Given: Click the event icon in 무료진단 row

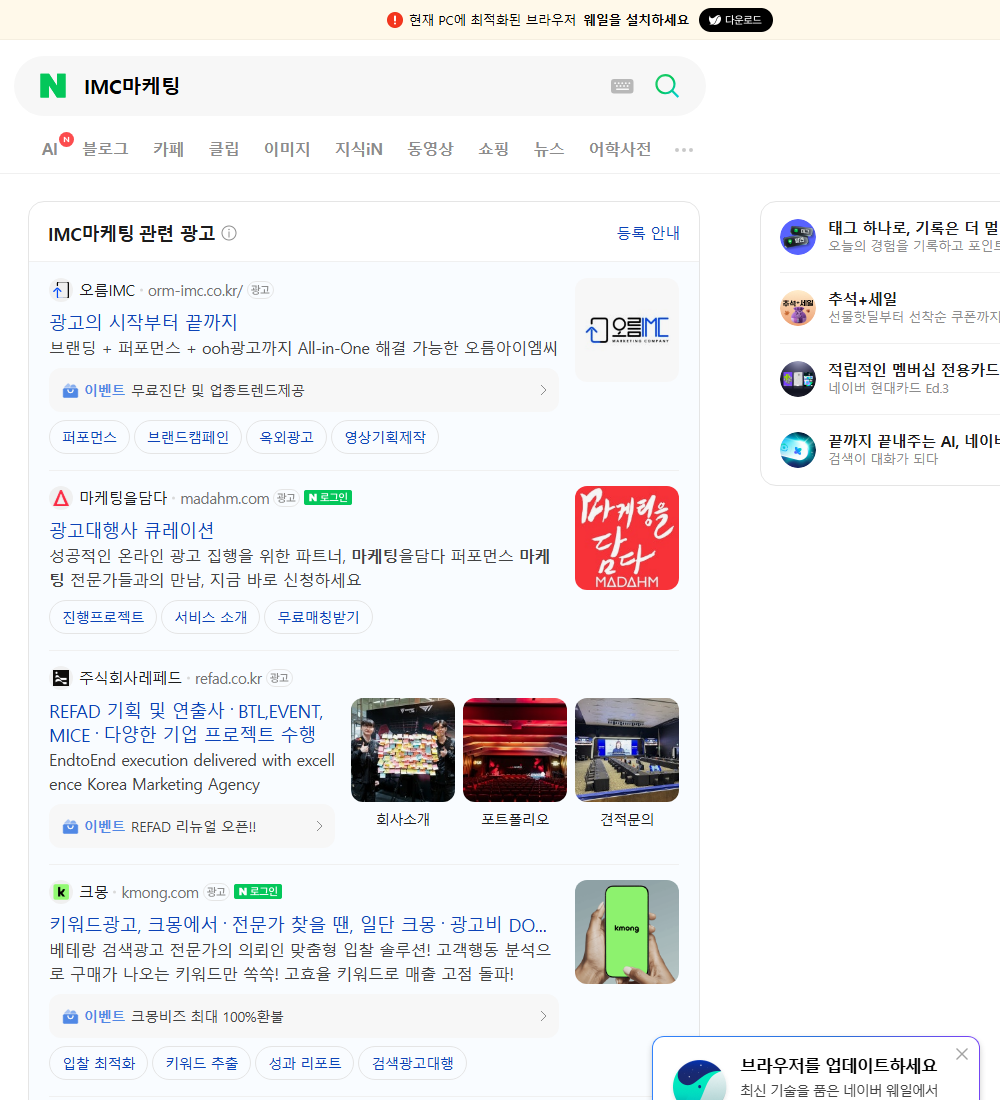Looking at the screenshot, I should [70, 390].
